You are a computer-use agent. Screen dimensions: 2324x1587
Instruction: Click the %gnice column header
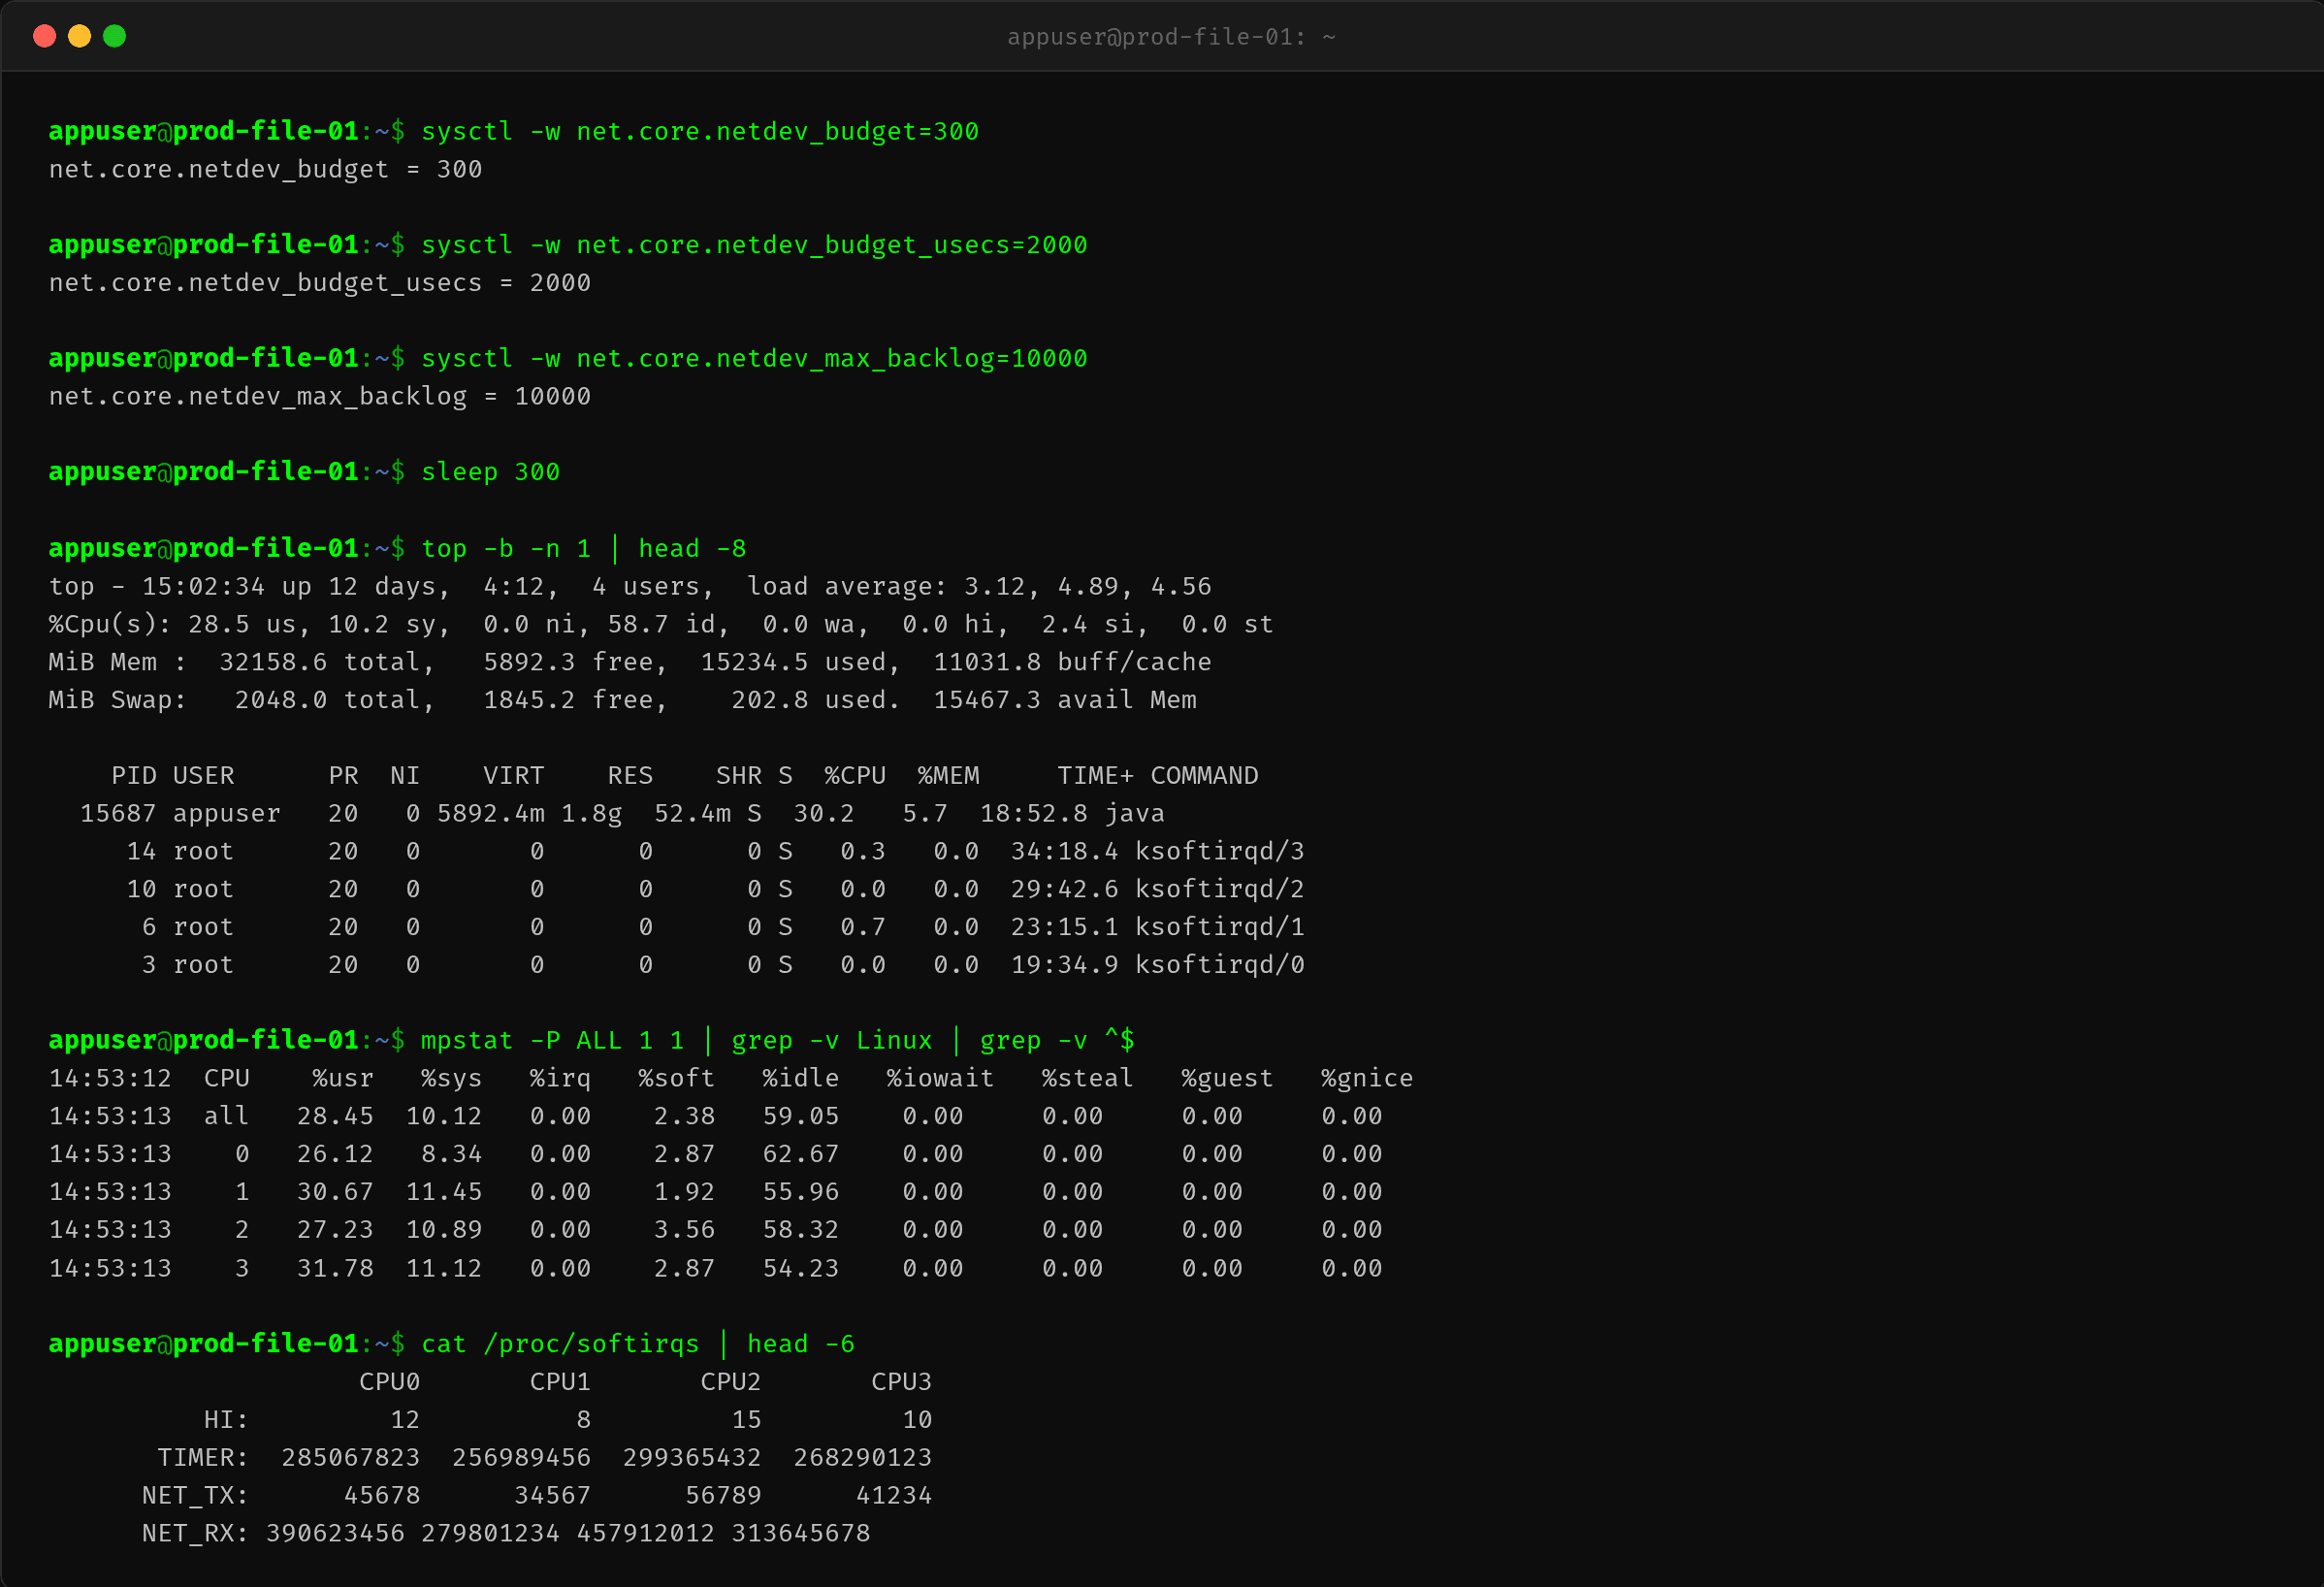1367,1079
